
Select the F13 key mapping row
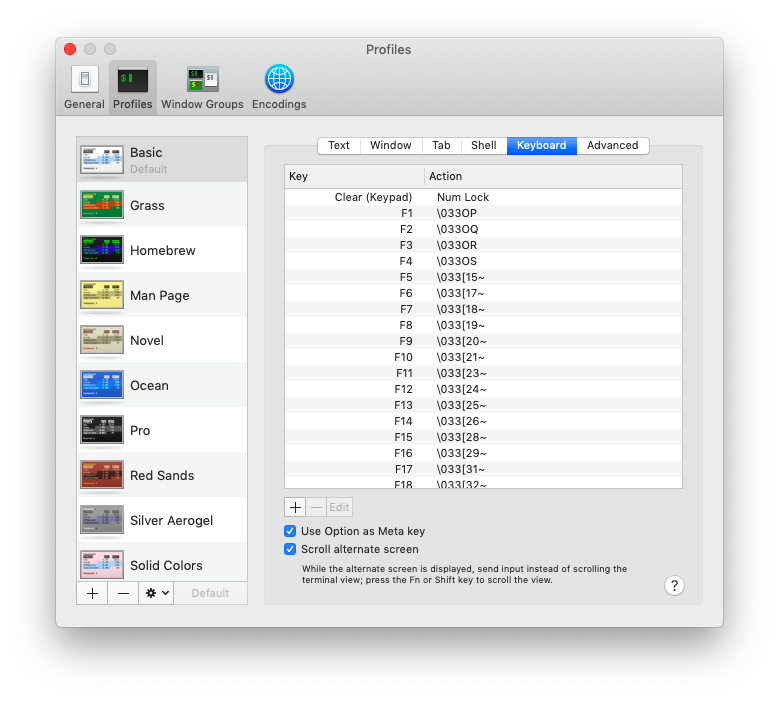pos(483,405)
